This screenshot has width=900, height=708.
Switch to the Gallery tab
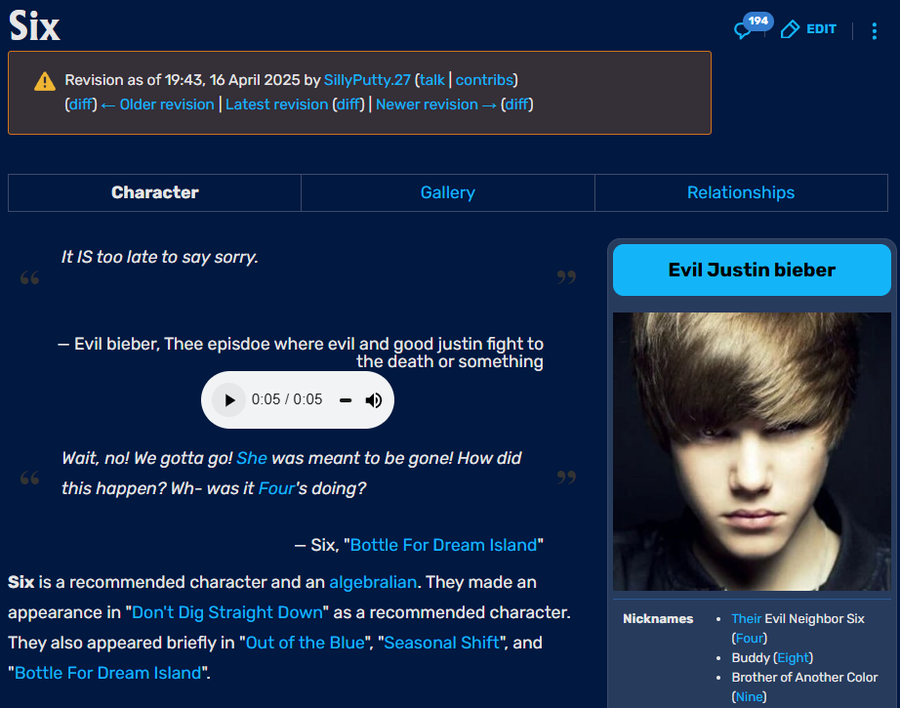[448, 192]
